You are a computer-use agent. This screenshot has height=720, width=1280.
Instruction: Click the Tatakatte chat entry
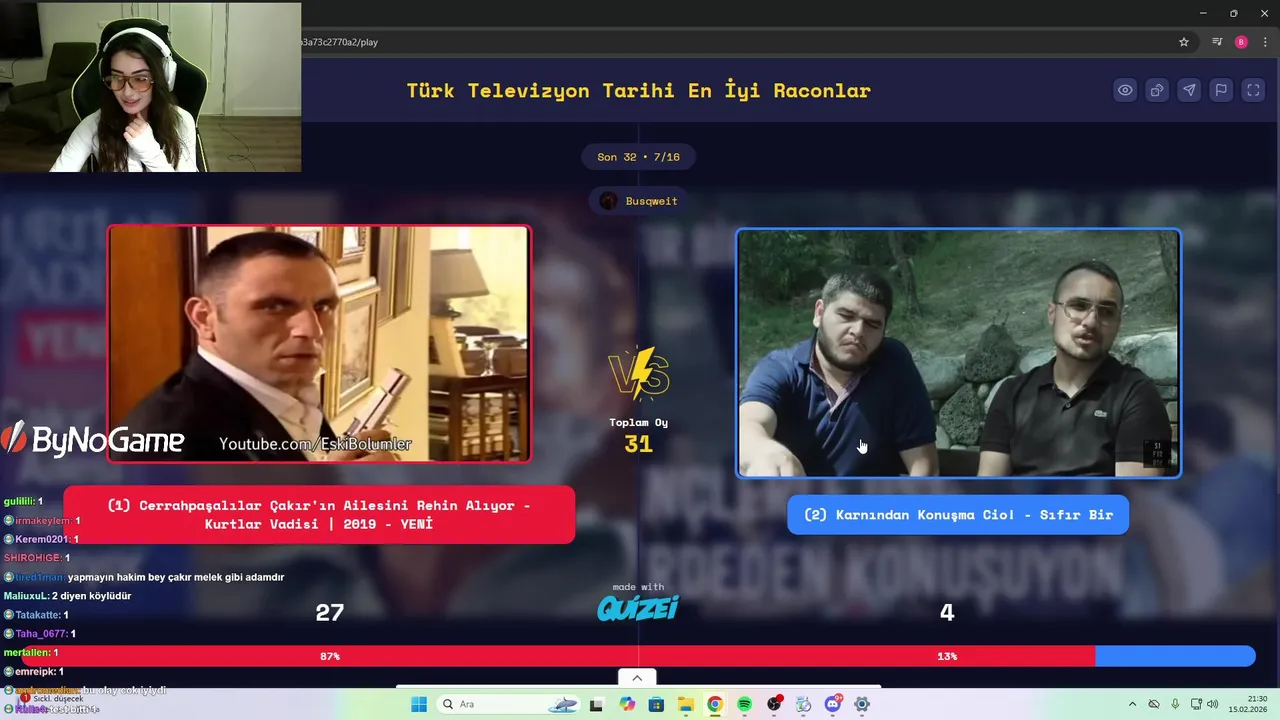click(36, 615)
